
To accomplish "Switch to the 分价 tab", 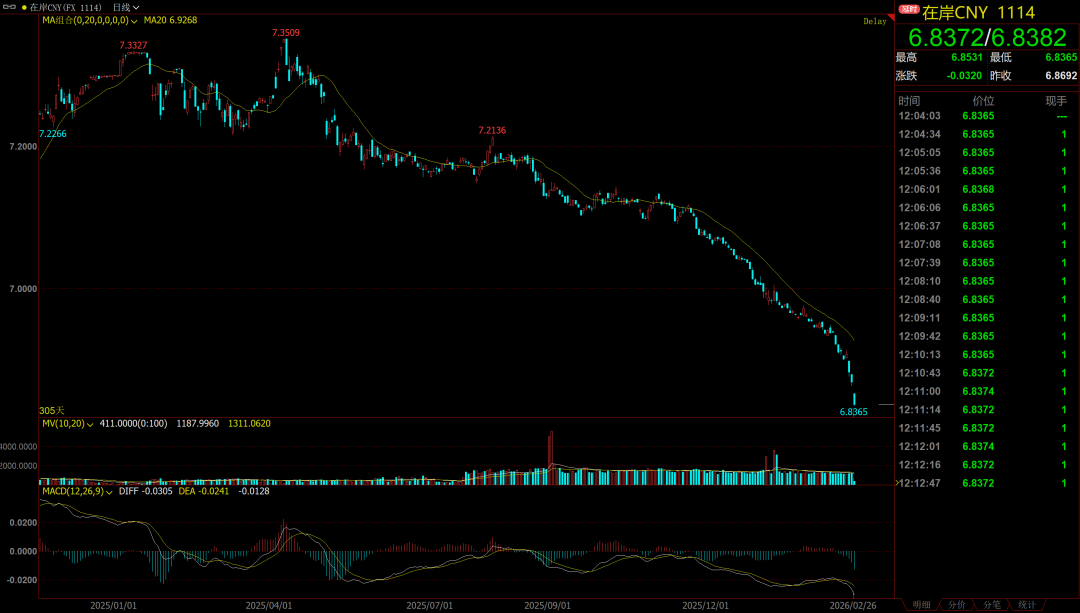I will [x=957, y=605].
